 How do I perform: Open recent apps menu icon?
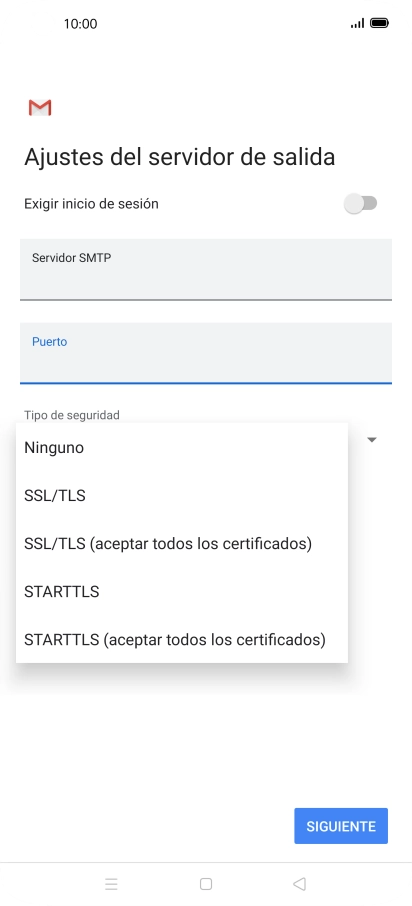tap(112, 883)
